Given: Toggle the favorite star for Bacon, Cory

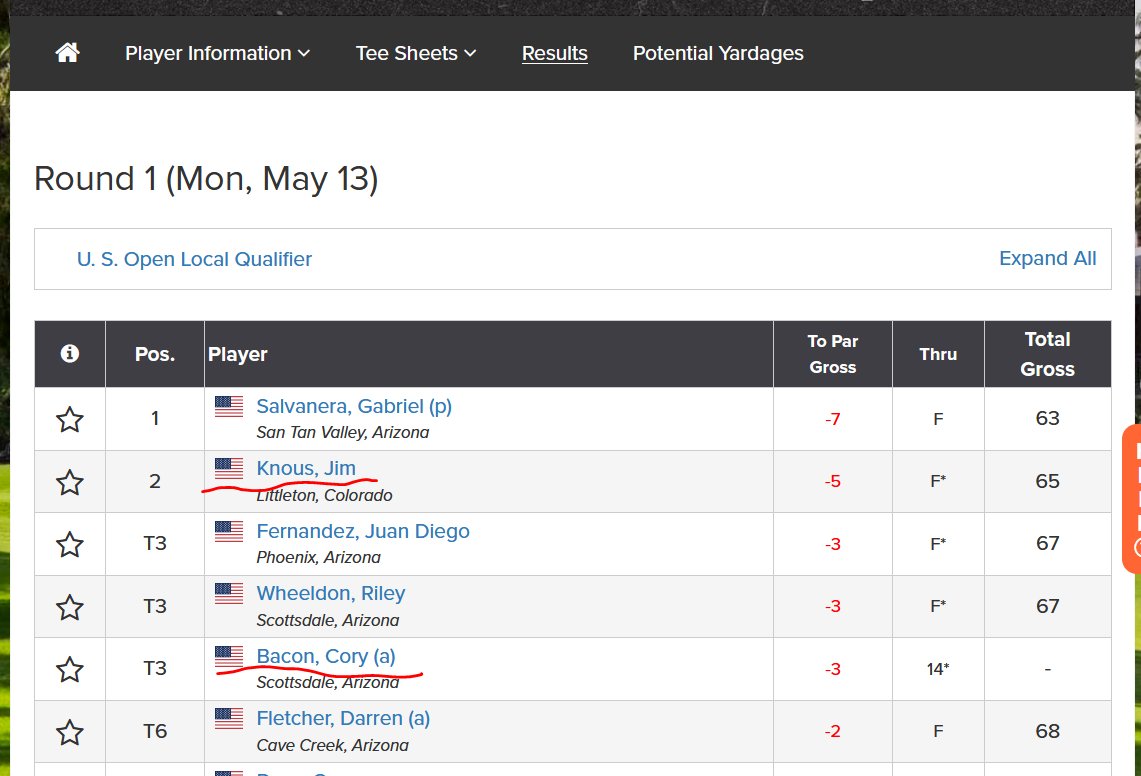Looking at the screenshot, I should [x=69, y=668].
